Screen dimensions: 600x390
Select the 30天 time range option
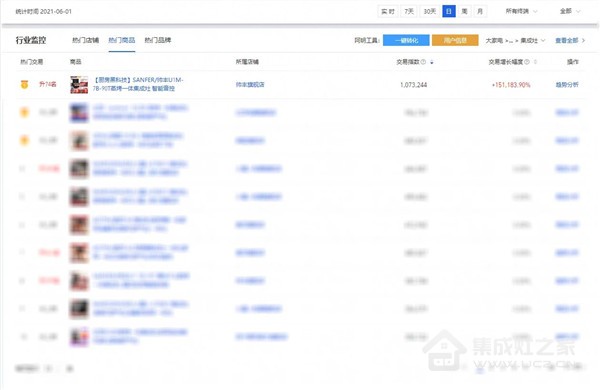430,11
